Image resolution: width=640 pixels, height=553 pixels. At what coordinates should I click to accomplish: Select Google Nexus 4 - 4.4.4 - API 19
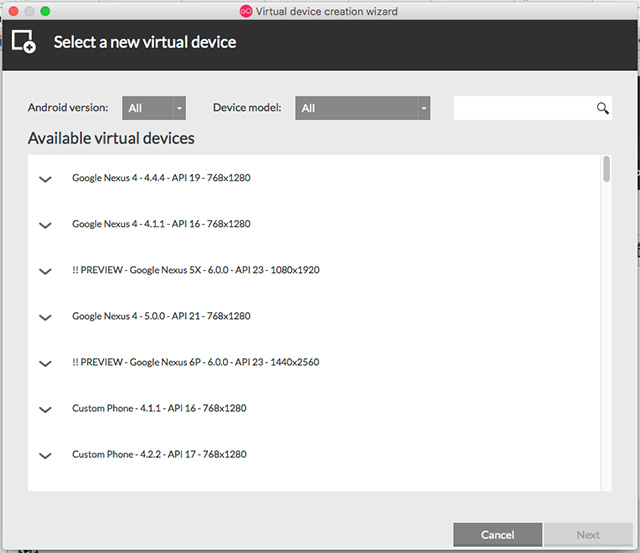click(x=161, y=178)
